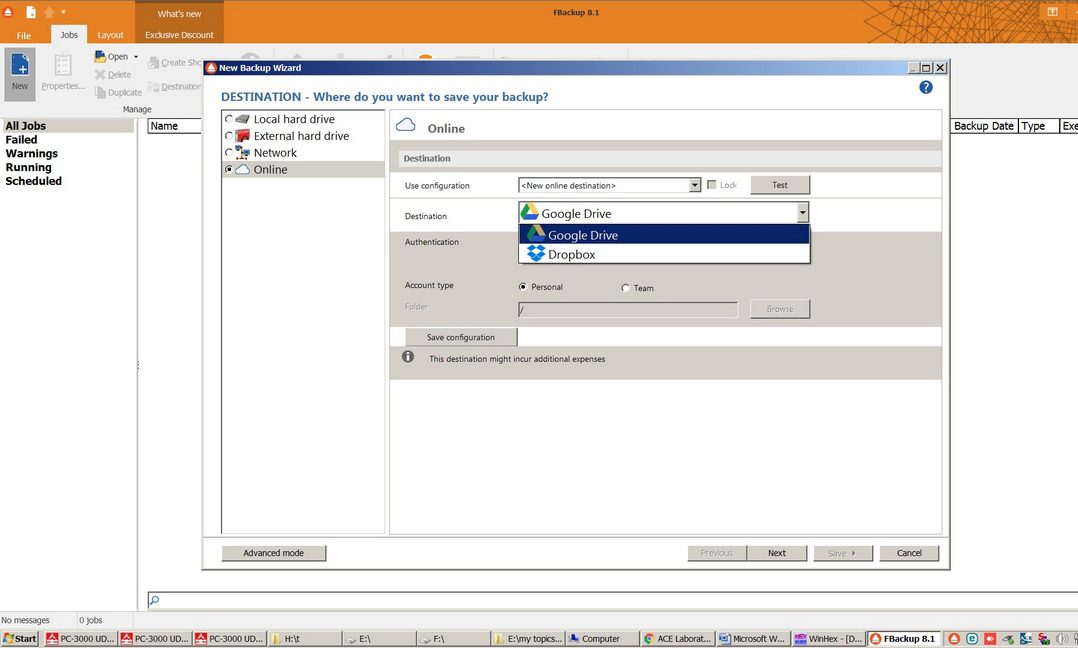Open the Exclusive Discount tab
1078x648 pixels.
coord(179,35)
